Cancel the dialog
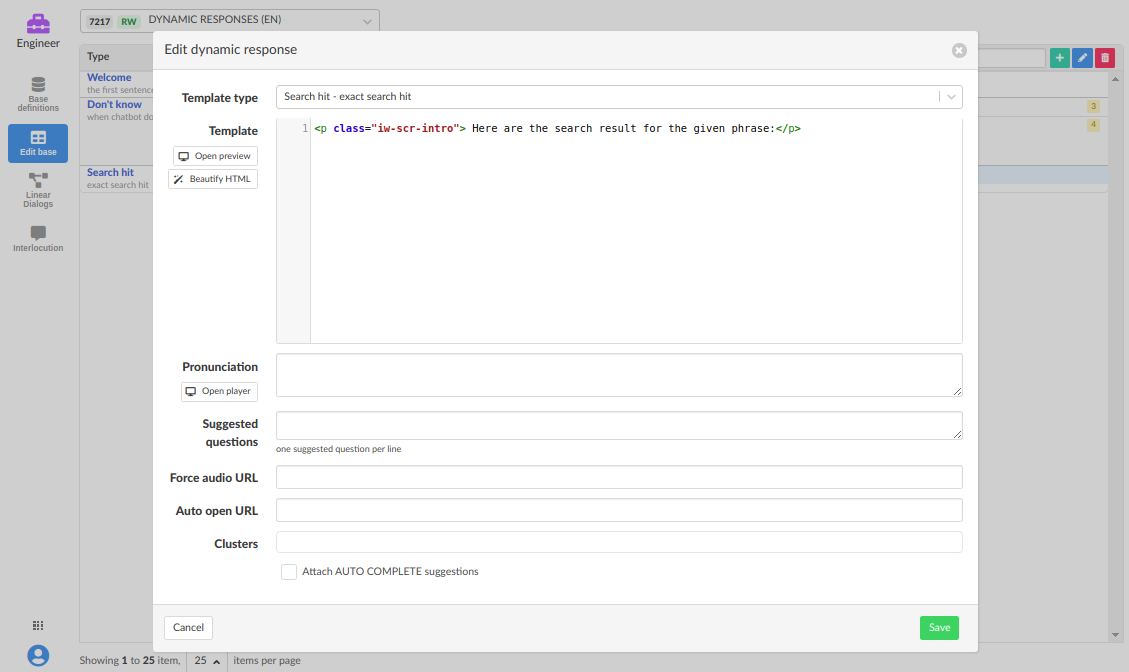Screen dimensions: 1129x672 (x=188, y=627)
